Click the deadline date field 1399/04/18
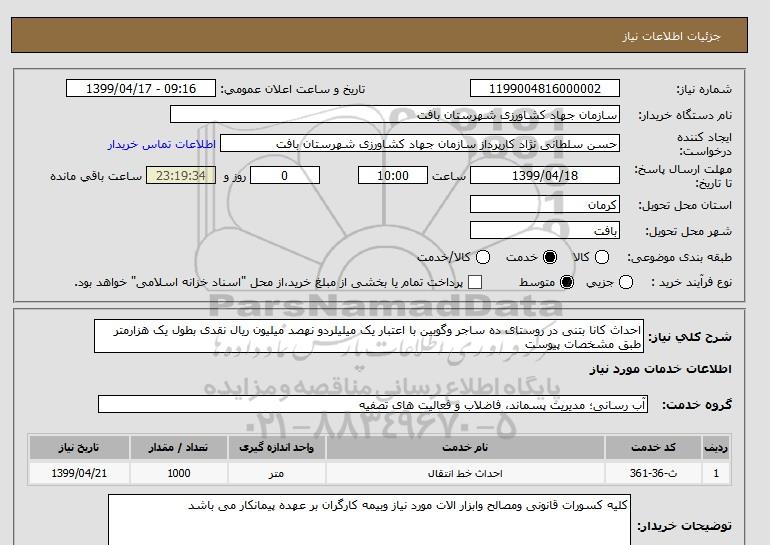This screenshot has width=770, height=545. pyautogui.click(x=545, y=175)
